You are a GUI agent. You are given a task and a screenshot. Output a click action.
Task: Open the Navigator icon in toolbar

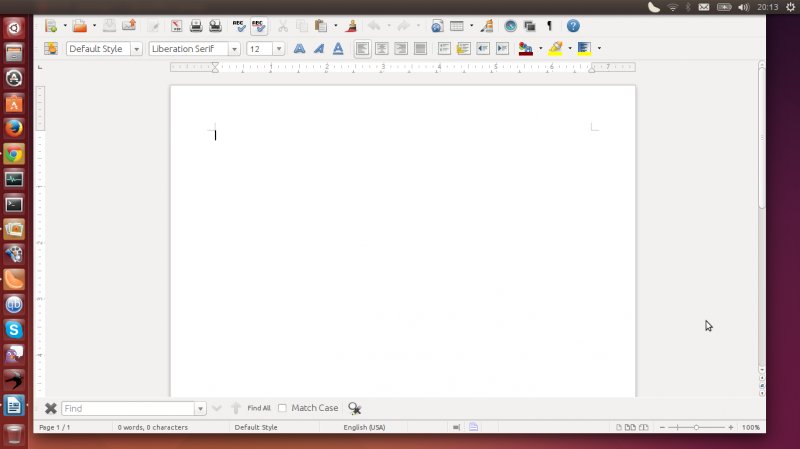coord(511,26)
